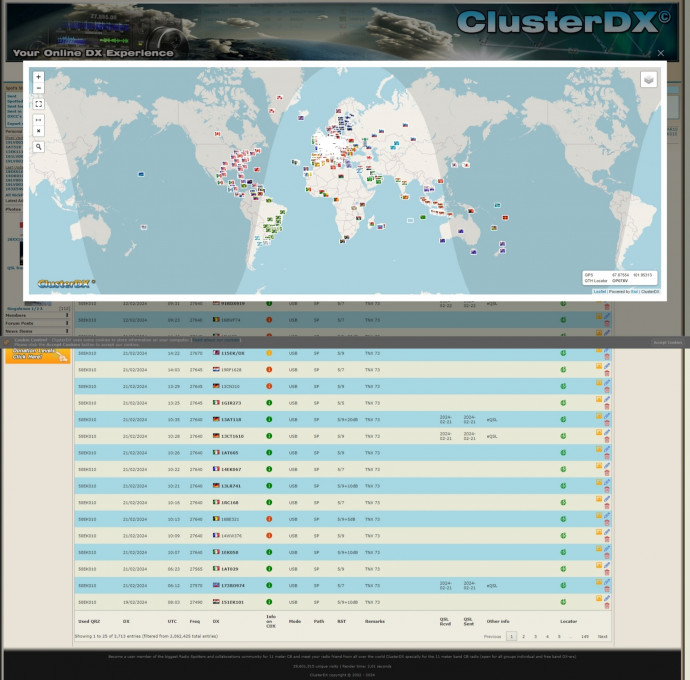Image resolution: width=690 pixels, height=680 pixels.
Task: Click the ClusterDX header banner logo
Action: 563,22
